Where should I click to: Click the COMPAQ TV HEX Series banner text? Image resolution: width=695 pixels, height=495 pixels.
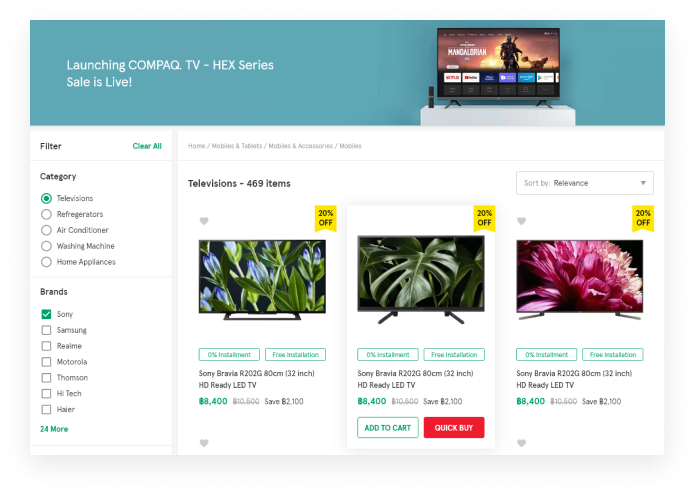click(x=170, y=73)
